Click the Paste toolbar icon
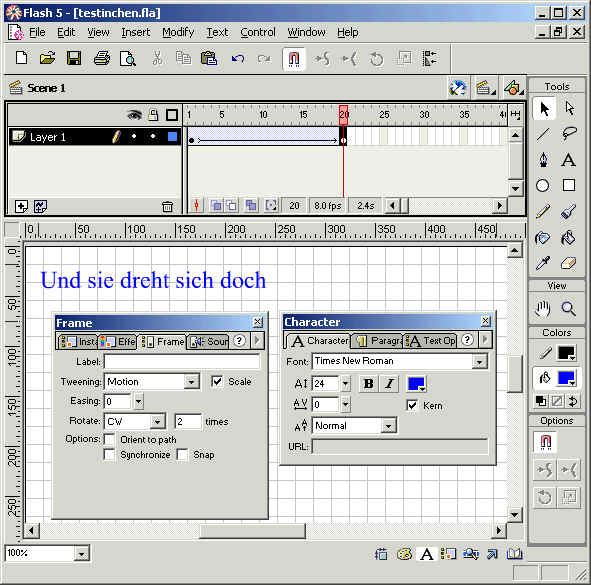 click(209, 58)
